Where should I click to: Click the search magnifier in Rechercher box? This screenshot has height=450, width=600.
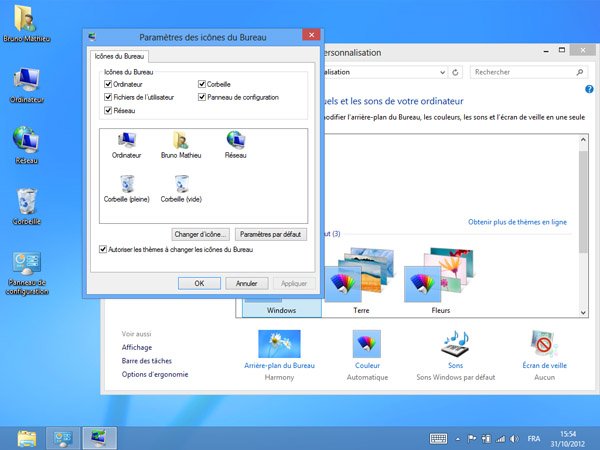point(580,72)
